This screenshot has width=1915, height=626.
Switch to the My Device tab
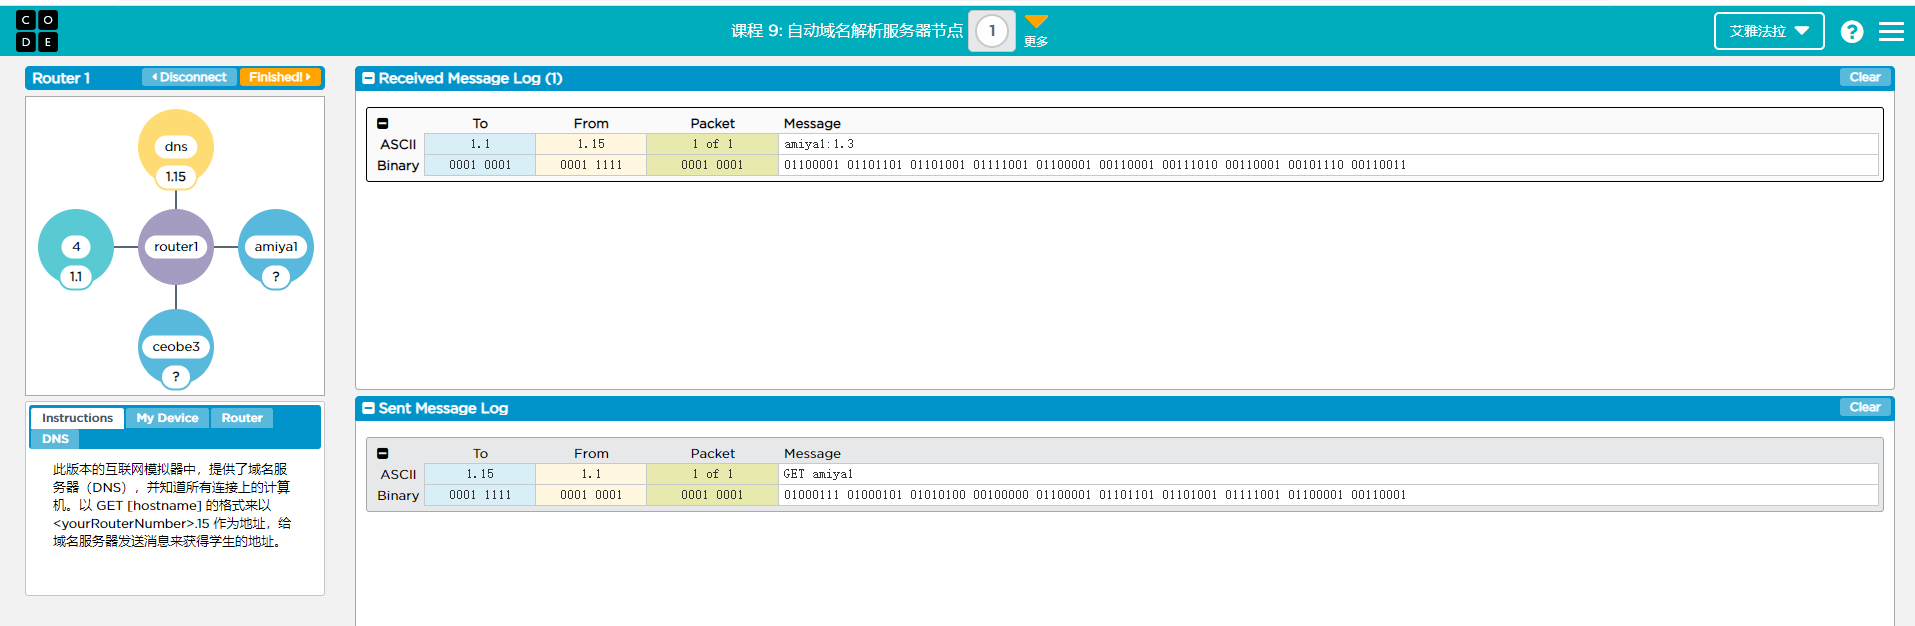coord(167,418)
